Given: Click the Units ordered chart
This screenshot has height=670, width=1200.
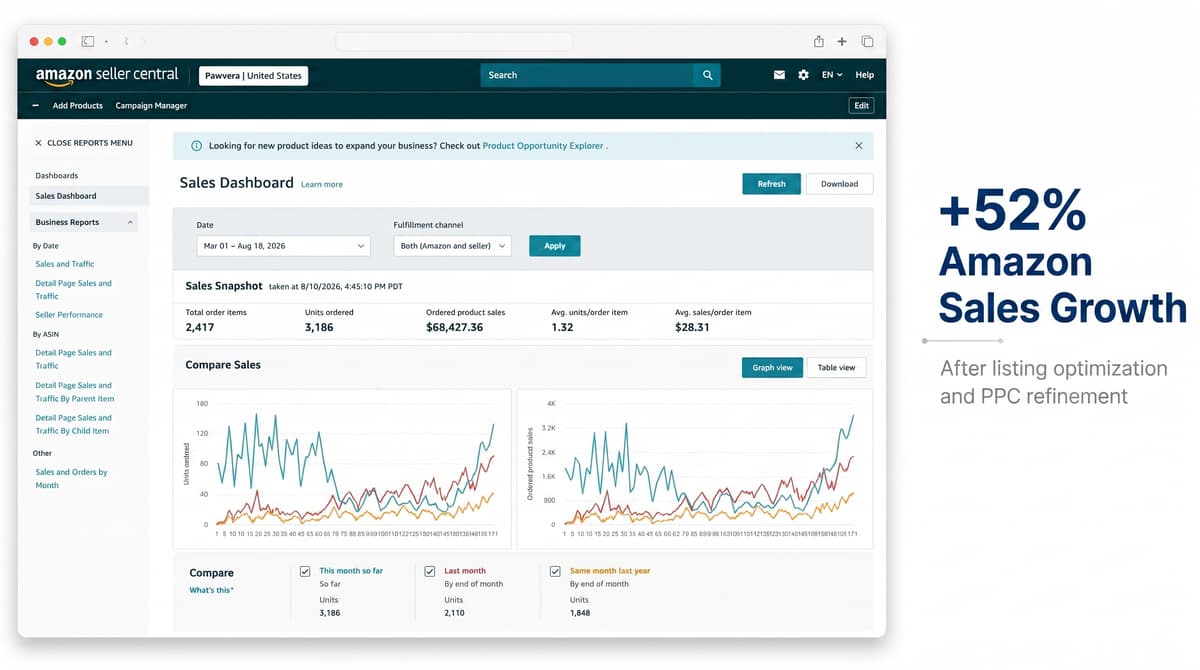Looking at the screenshot, I should click(343, 469).
